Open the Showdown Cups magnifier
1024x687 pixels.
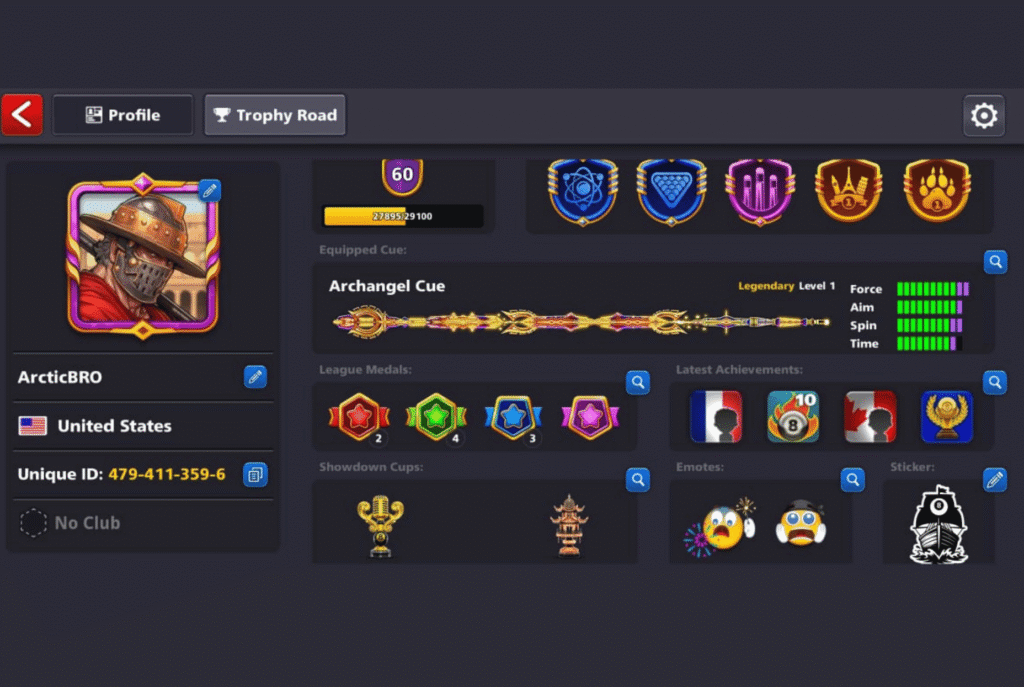[637, 479]
